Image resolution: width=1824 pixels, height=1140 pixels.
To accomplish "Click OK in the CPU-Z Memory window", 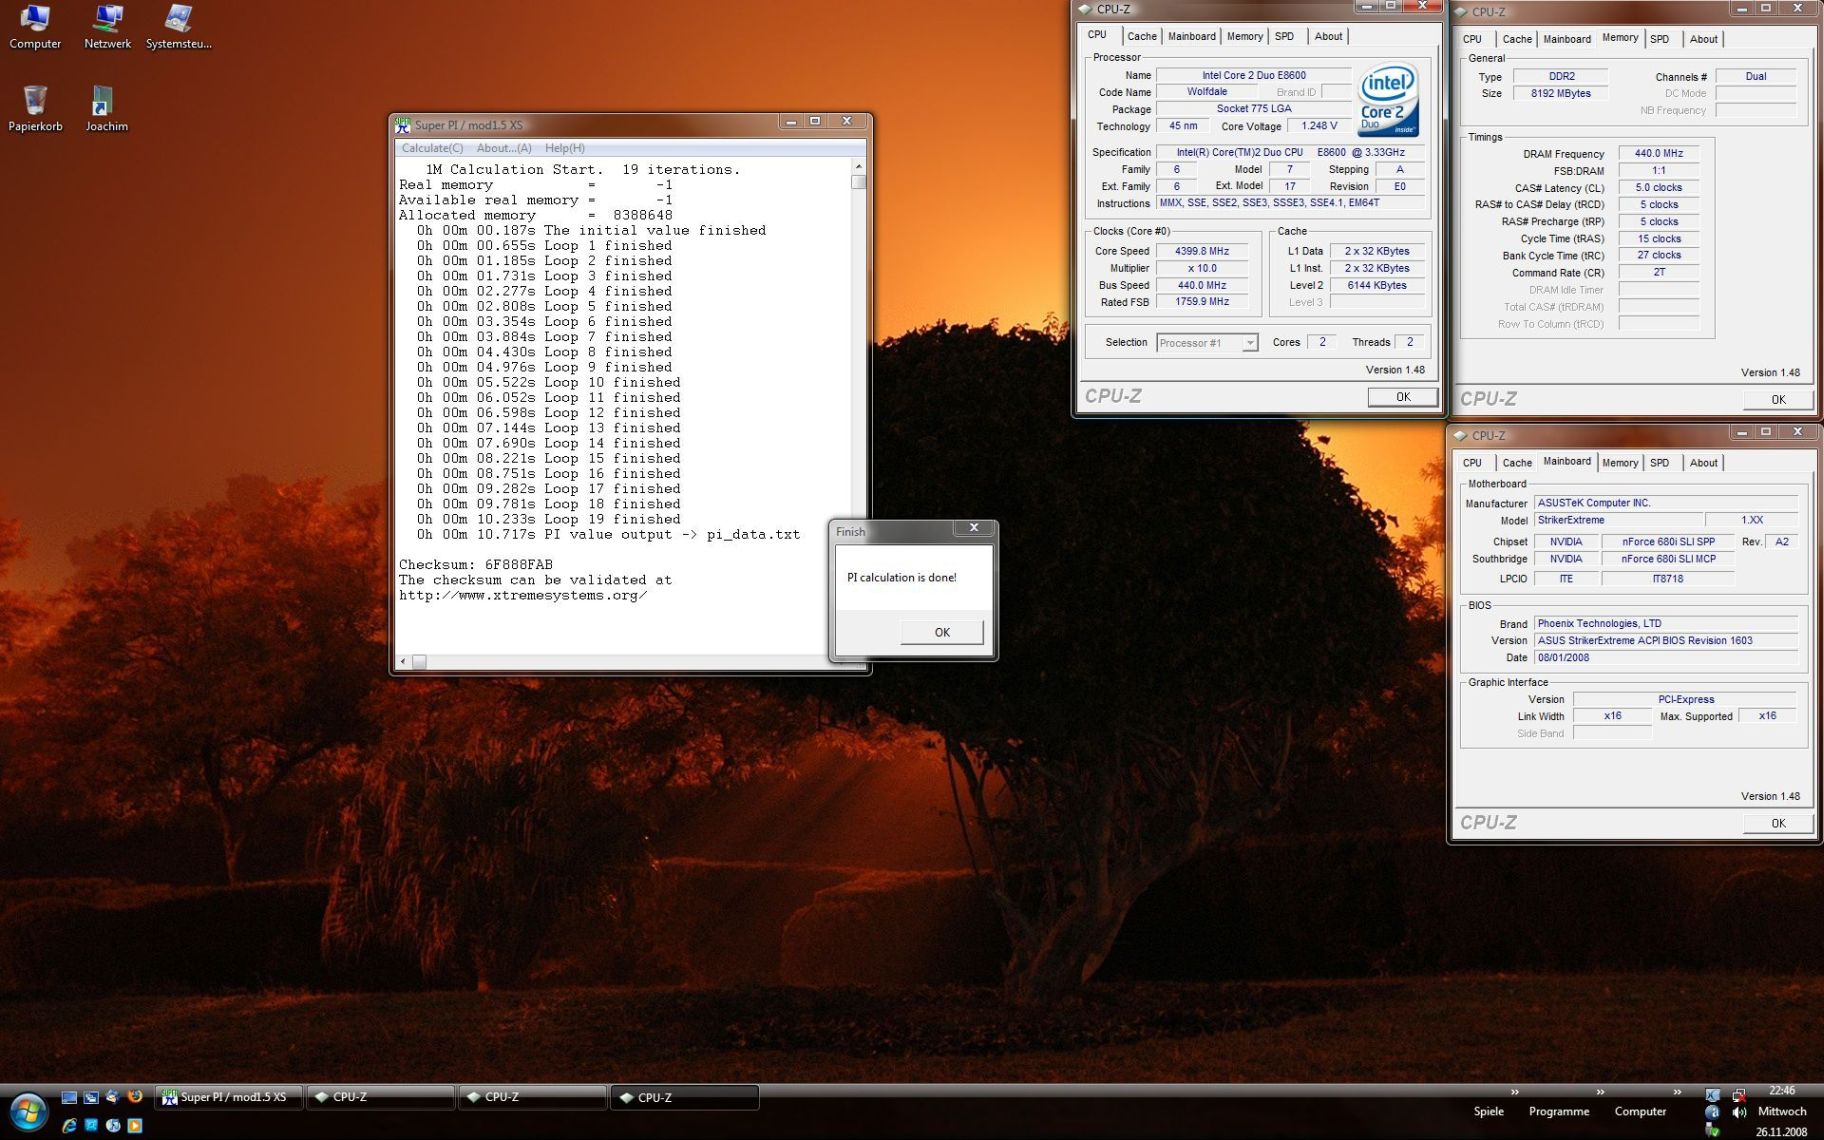I will pyautogui.click(x=1778, y=399).
